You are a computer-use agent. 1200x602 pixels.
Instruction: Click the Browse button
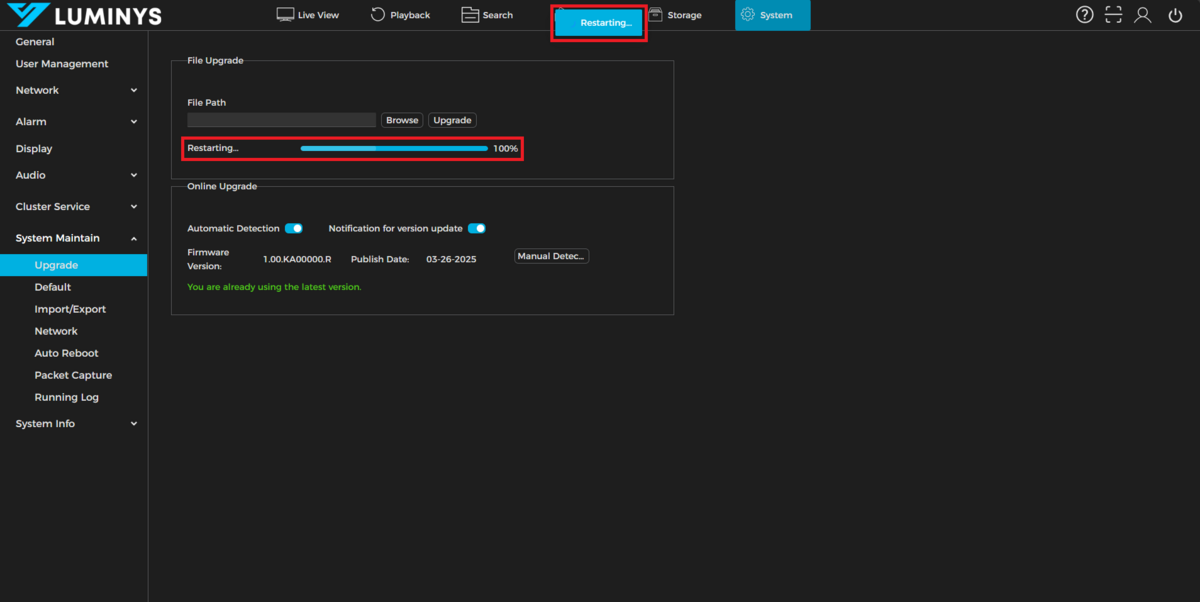[402, 120]
